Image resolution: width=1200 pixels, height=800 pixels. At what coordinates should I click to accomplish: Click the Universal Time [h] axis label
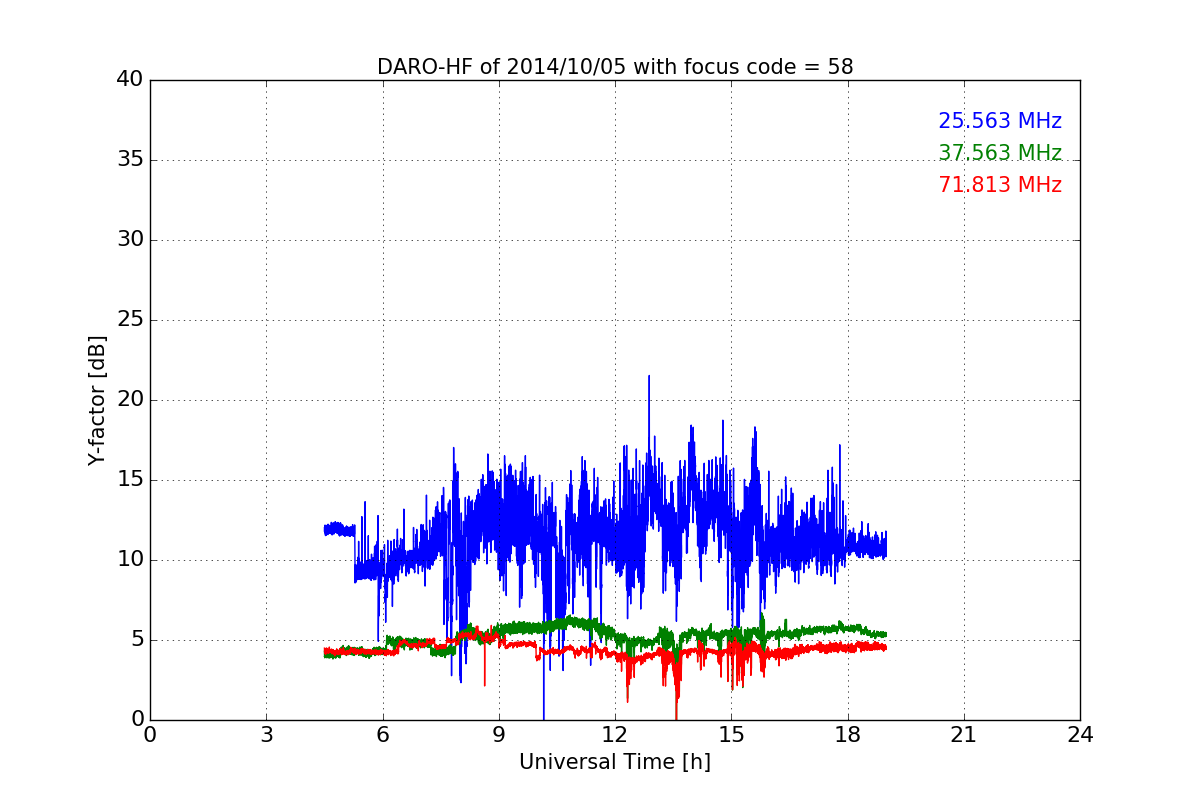point(615,762)
